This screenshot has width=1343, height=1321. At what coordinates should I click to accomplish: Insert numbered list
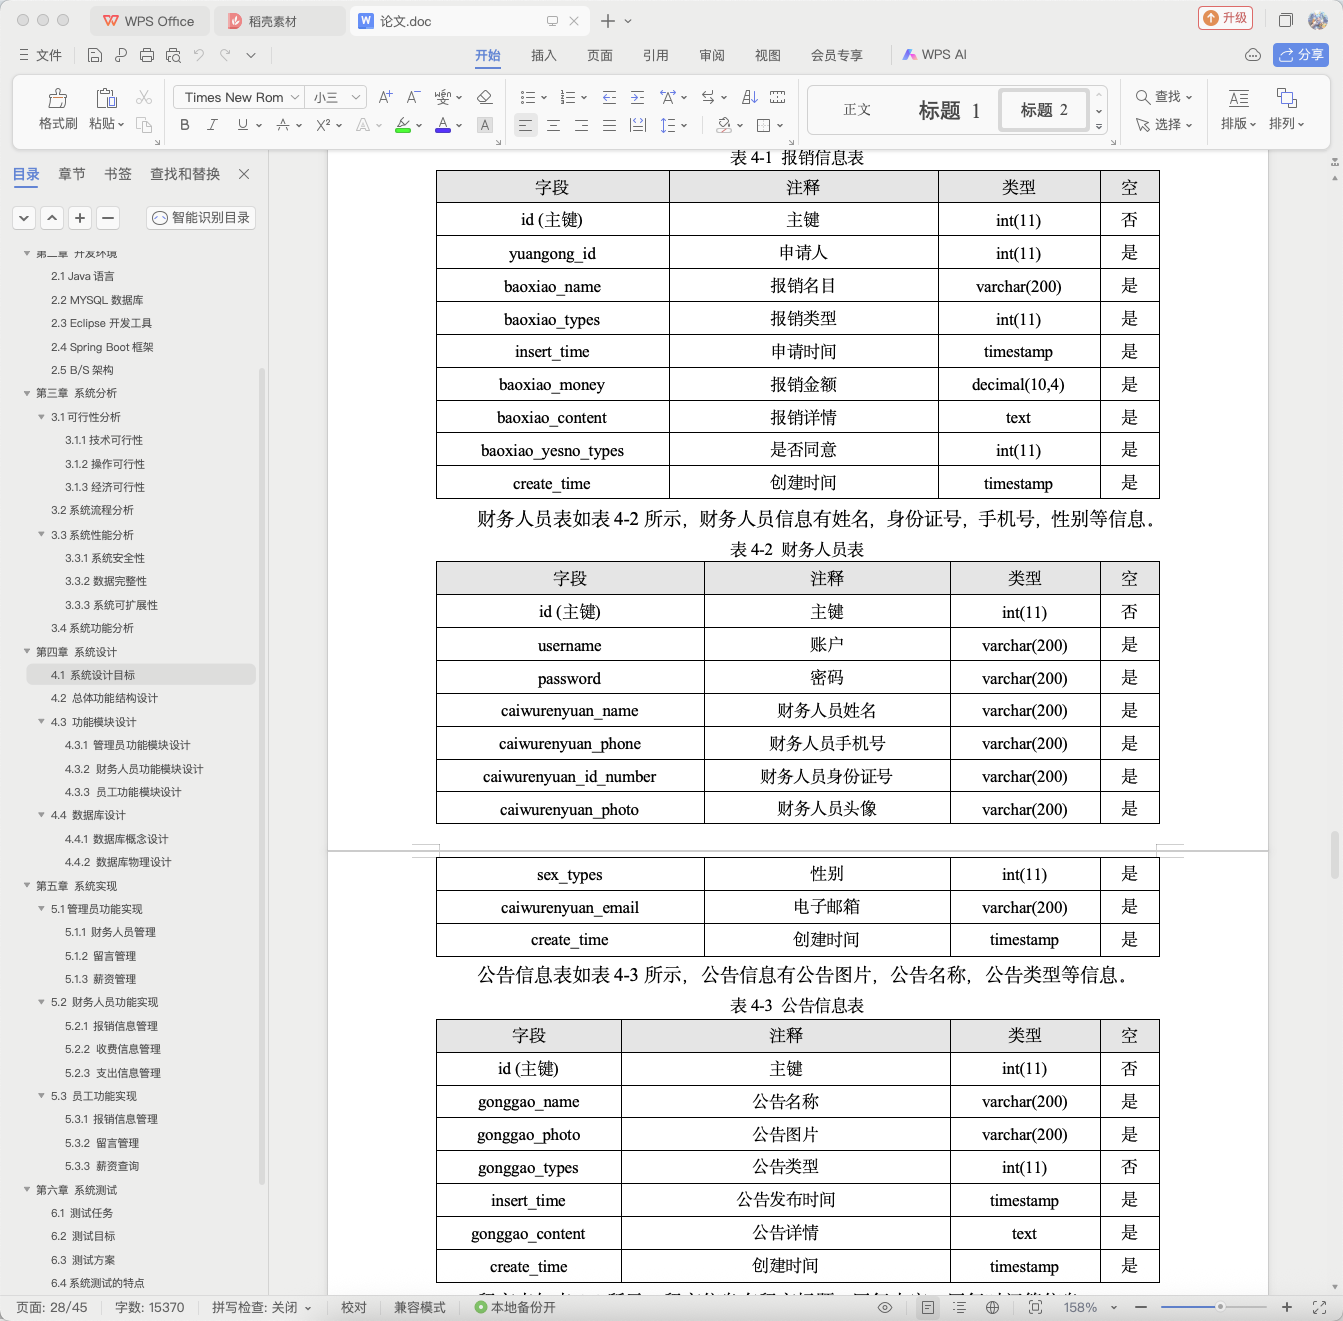point(567,97)
